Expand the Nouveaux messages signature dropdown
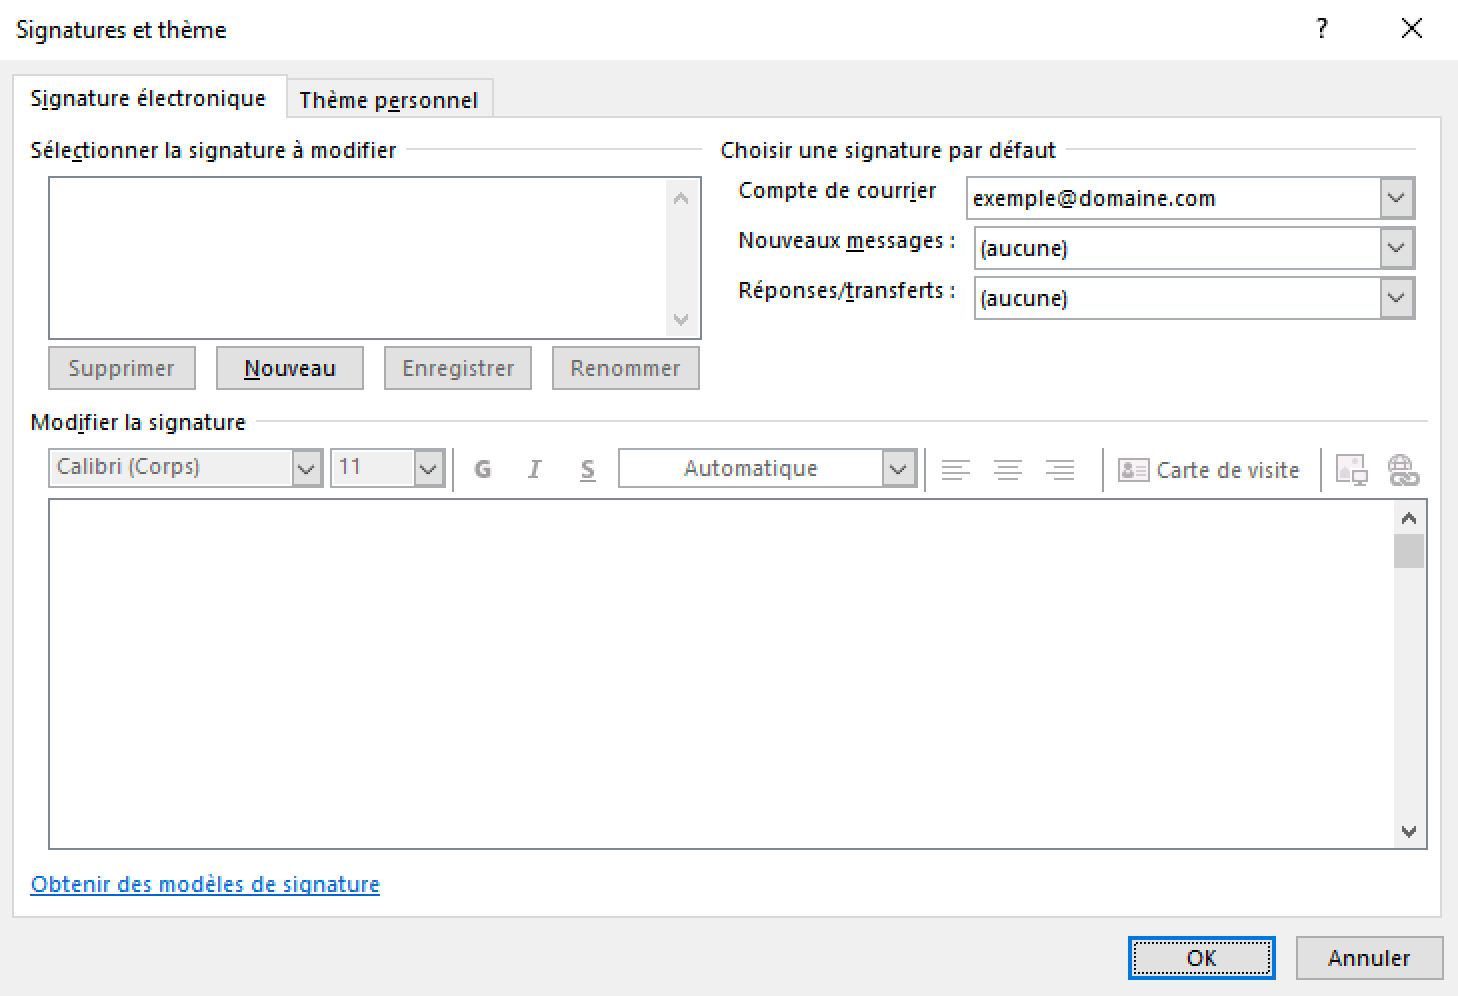 1396,248
